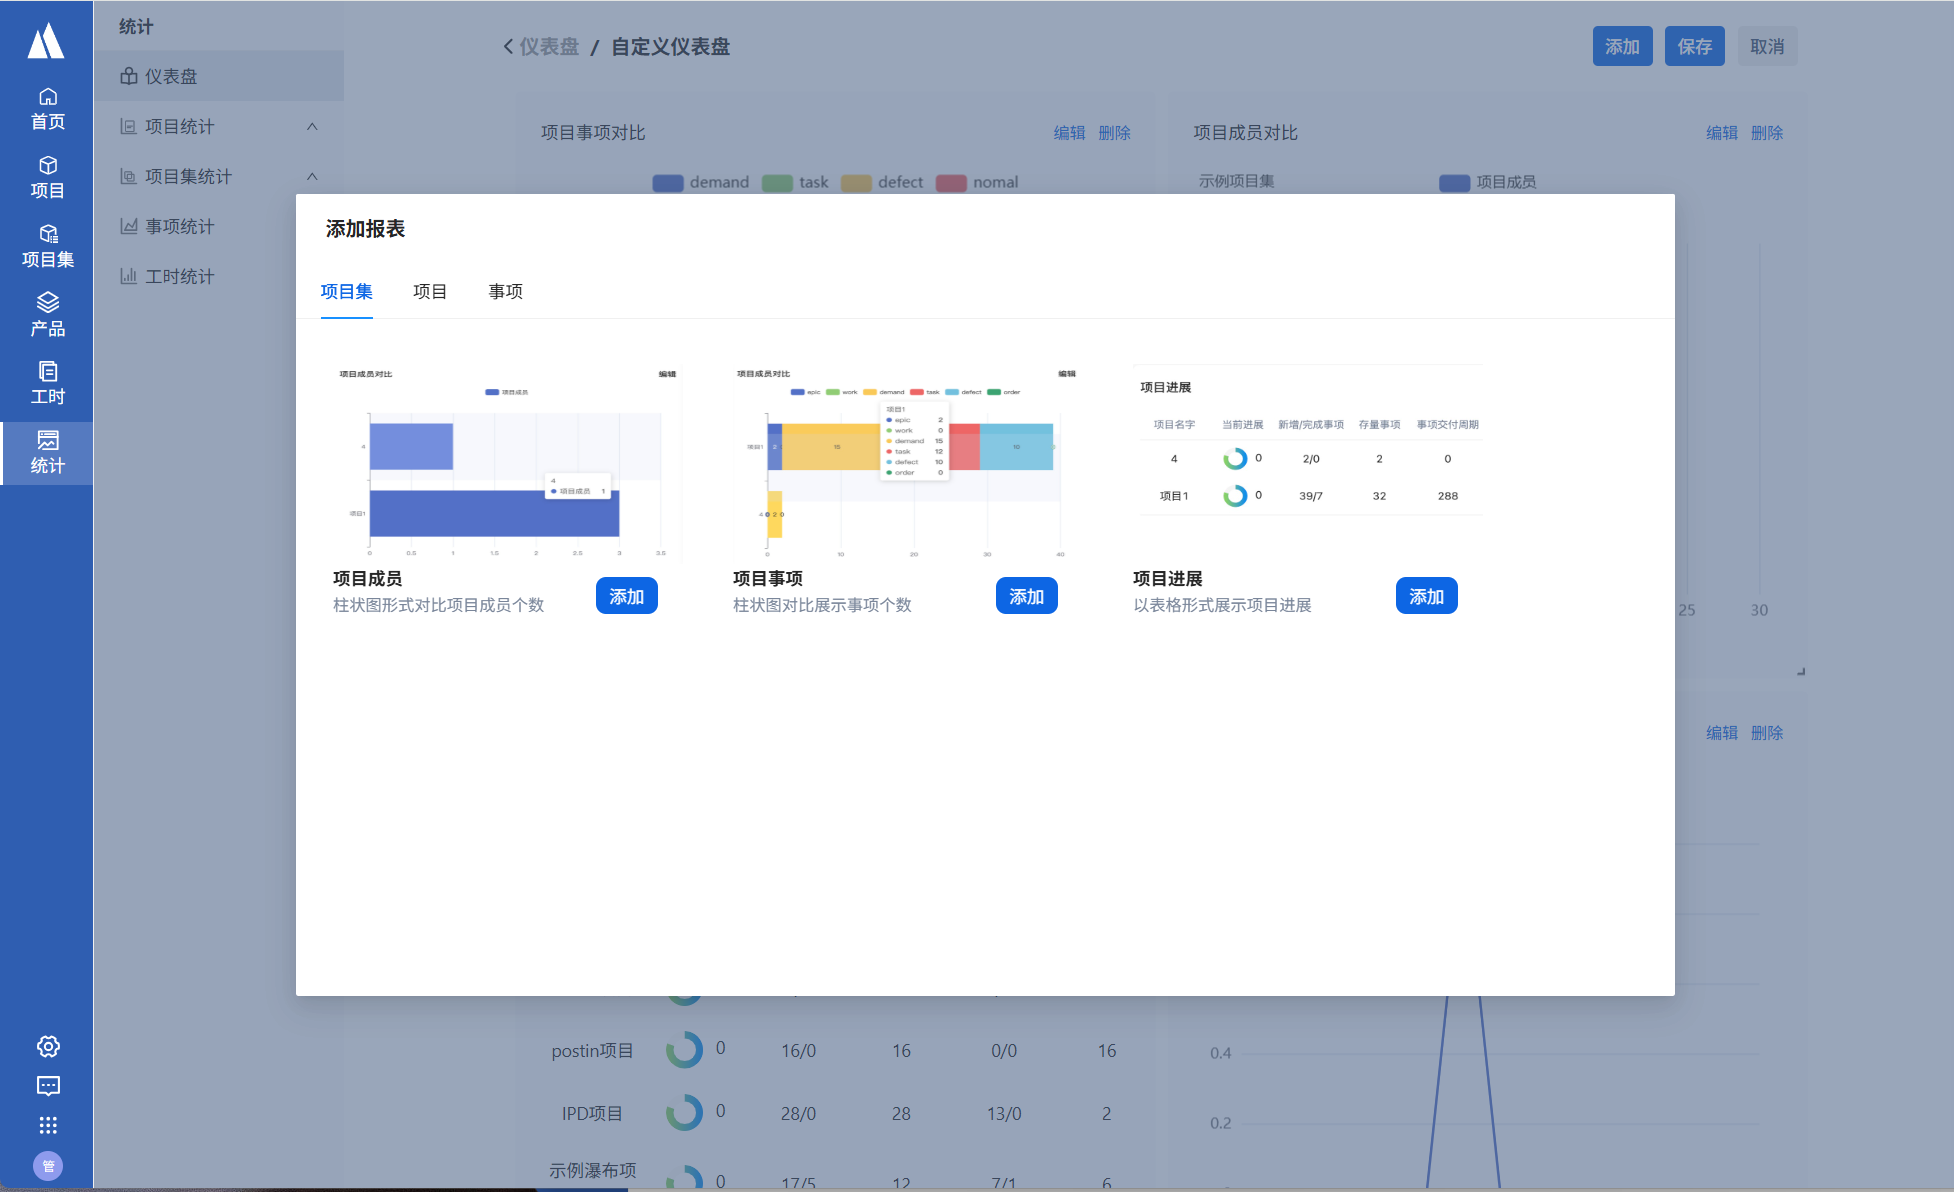
Task: Go back via 仪表盘 breadcrumb arrow
Action: 508,47
